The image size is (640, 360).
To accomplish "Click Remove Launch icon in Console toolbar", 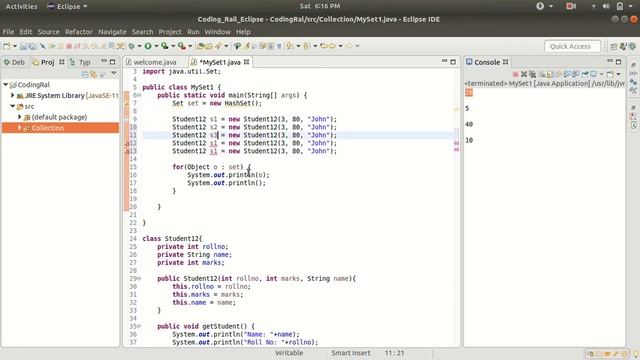I will coord(524,74).
